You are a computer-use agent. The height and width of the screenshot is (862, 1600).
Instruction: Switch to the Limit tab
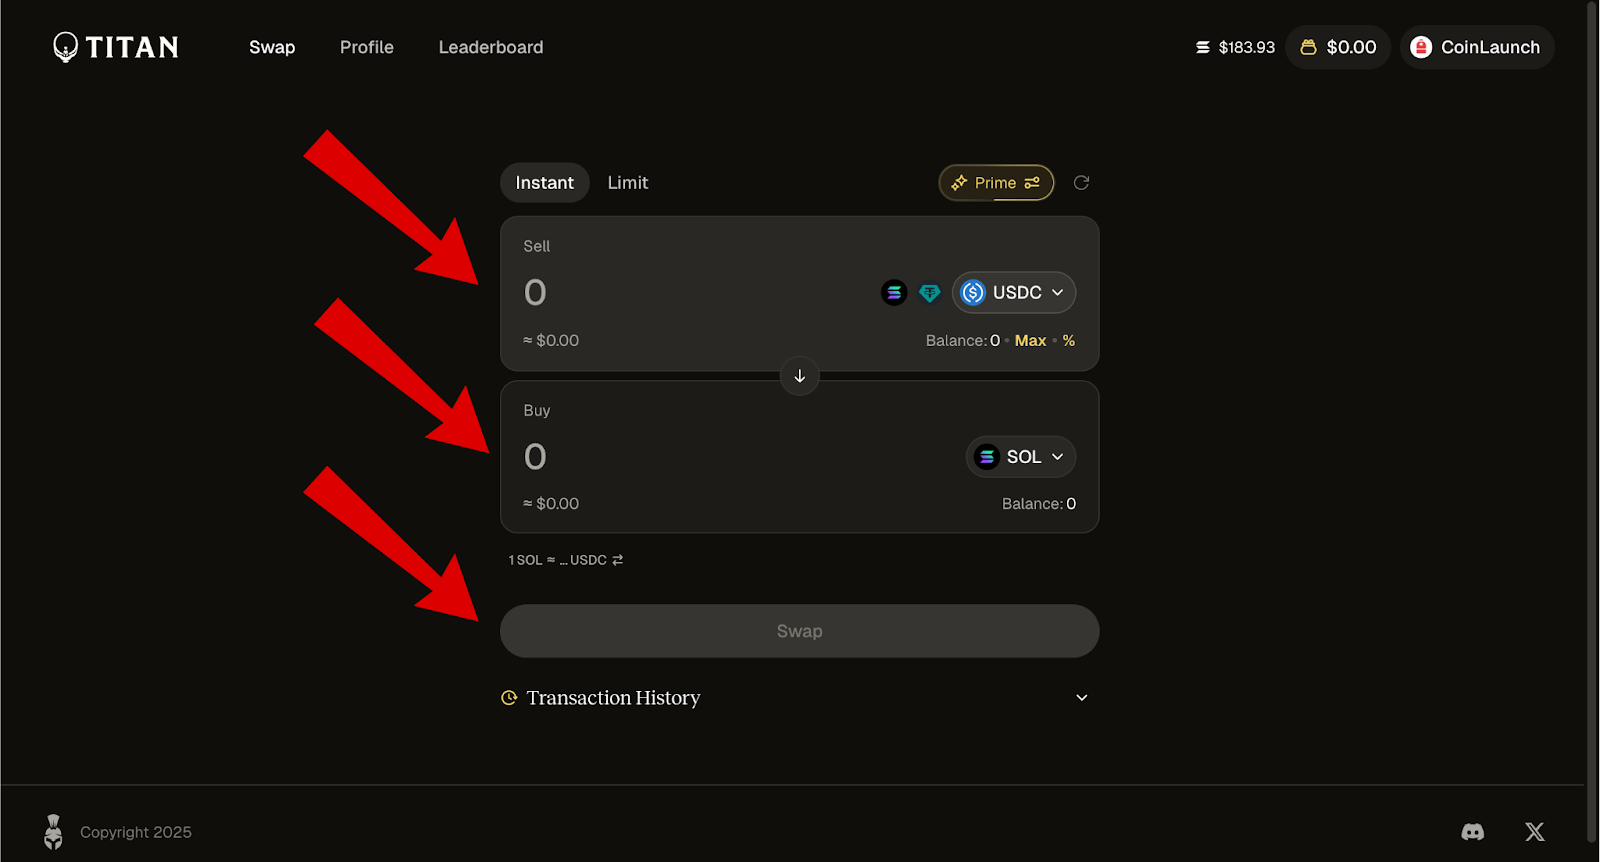627,182
